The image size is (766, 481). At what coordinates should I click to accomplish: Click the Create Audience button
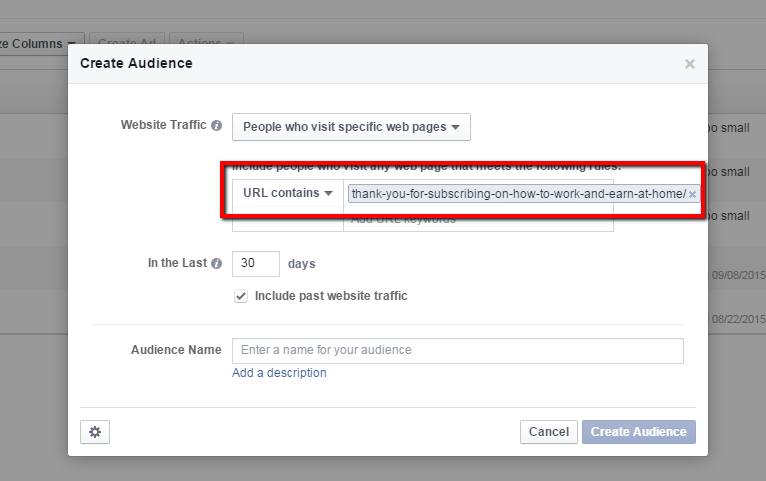[x=638, y=432]
